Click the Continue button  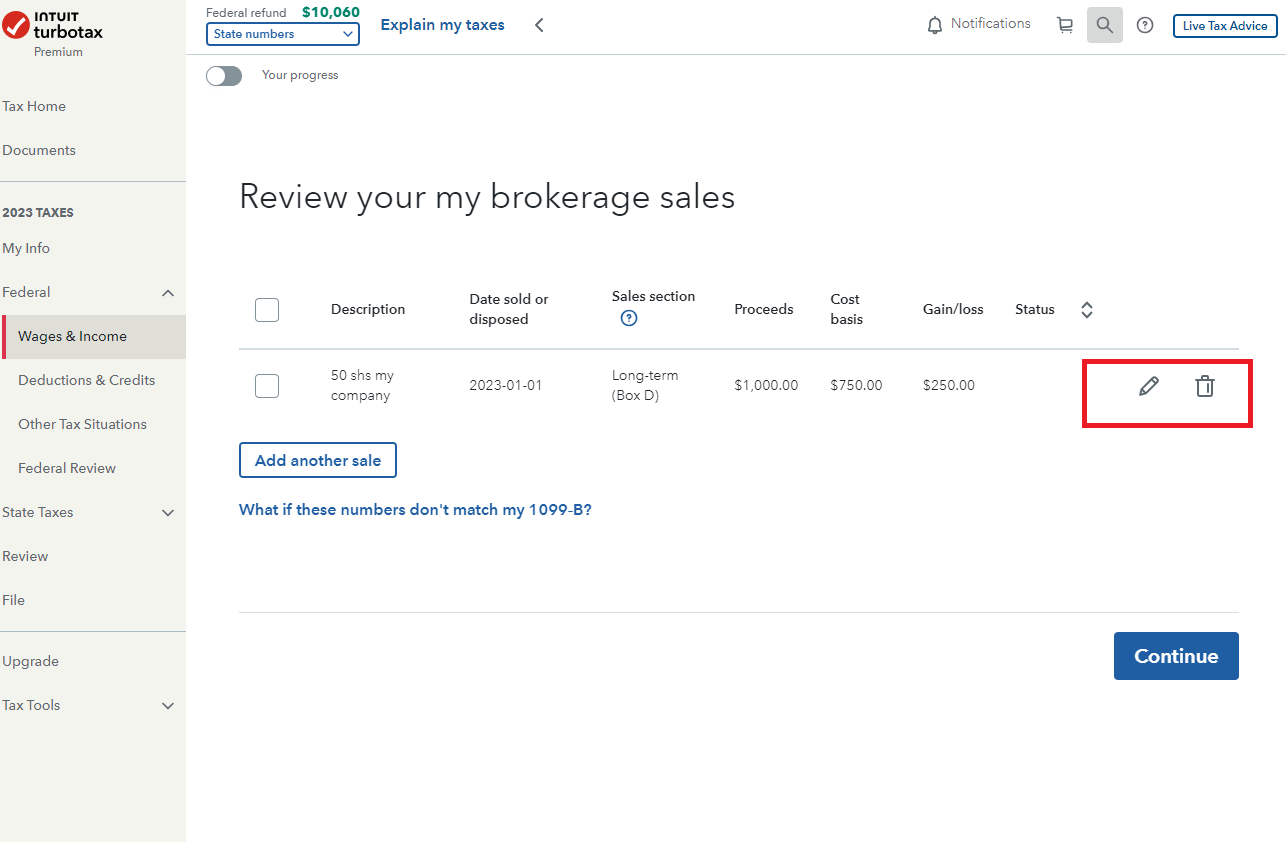tap(1176, 656)
